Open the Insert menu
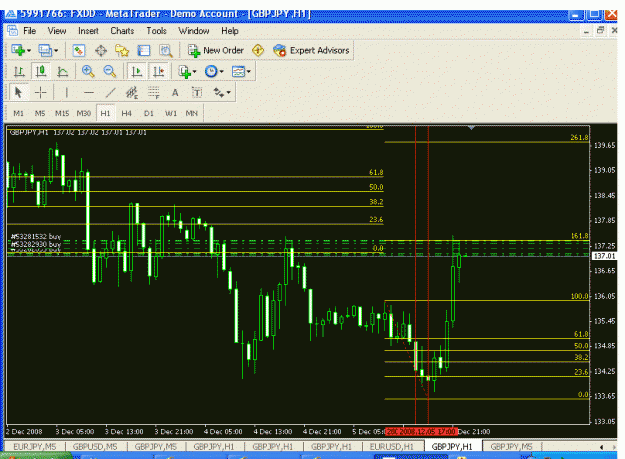The width and height of the screenshot is (625, 459). [x=88, y=31]
